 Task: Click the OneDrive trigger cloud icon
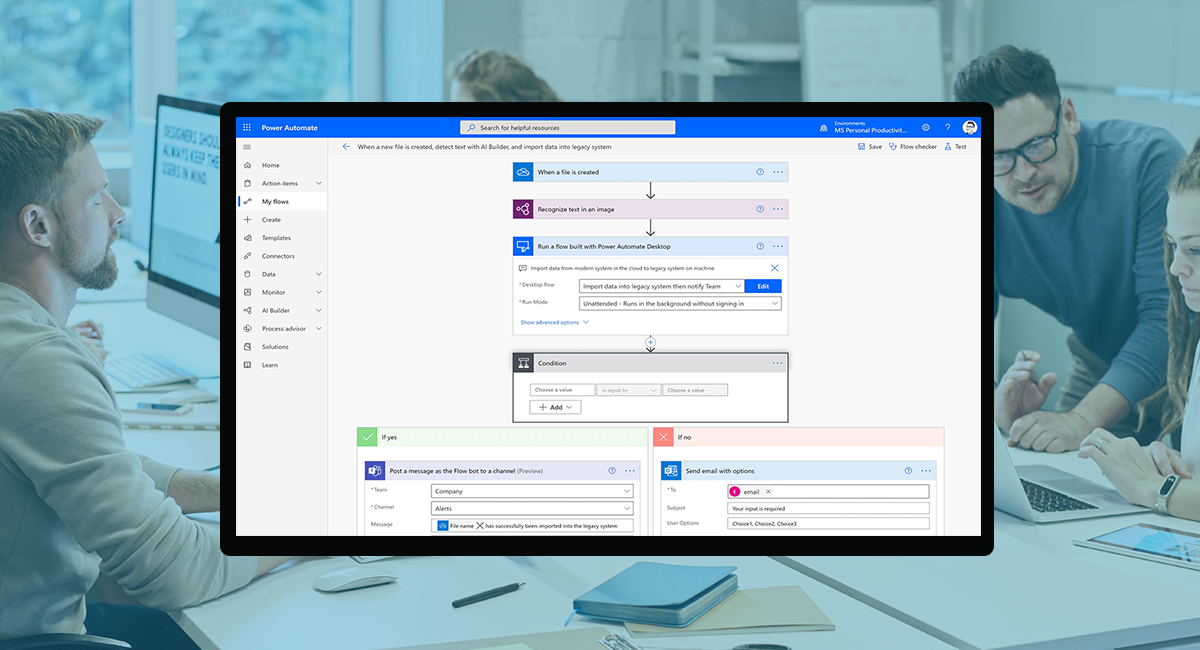coord(522,172)
